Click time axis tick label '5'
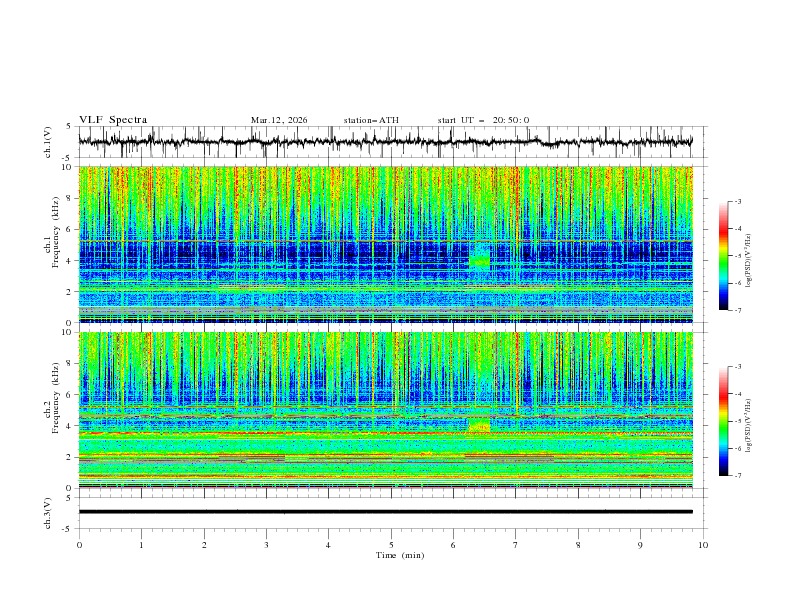Image resolution: width=792 pixels, height=612 pixels. click(391, 545)
